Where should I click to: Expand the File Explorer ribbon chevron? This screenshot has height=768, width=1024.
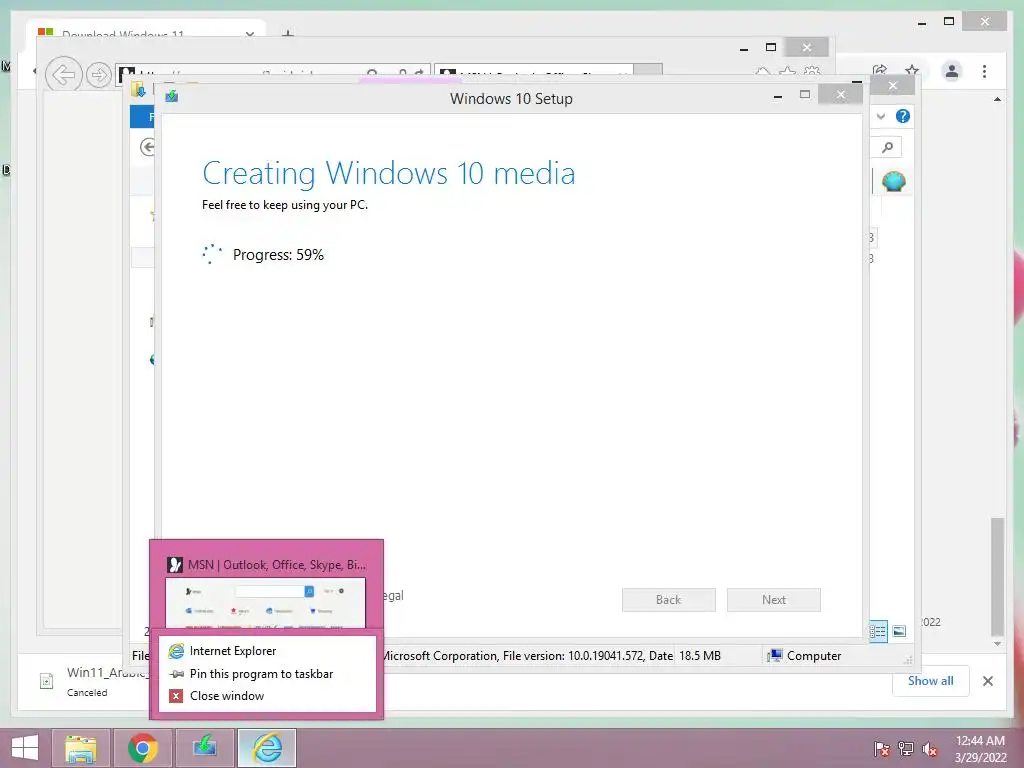[880, 116]
